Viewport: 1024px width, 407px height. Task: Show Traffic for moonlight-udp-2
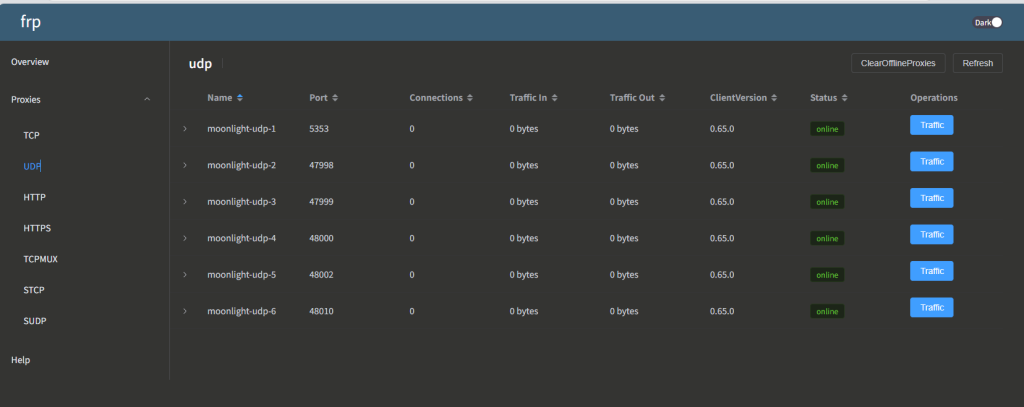[x=931, y=161]
